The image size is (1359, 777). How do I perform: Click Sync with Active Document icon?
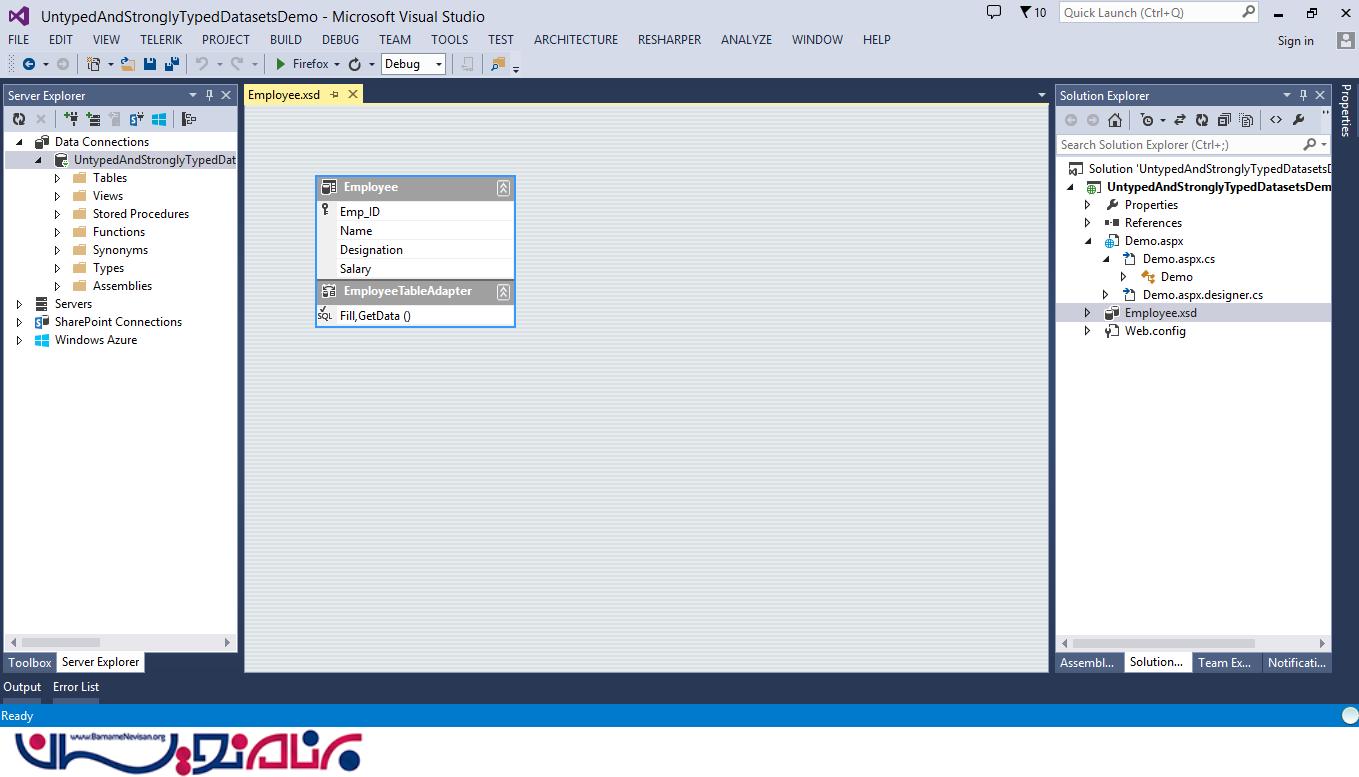1180,120
